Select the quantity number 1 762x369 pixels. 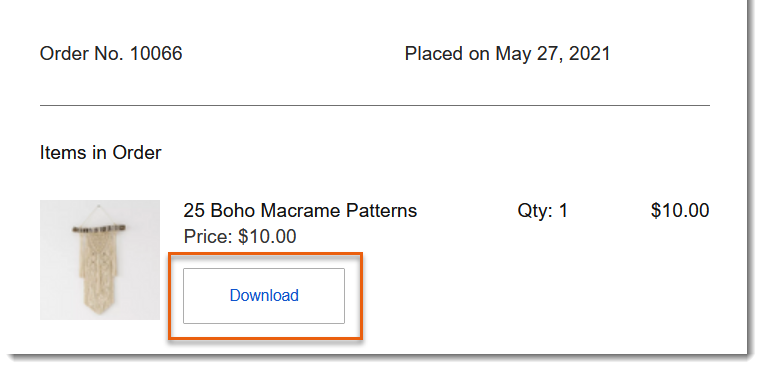tap(563, 211)
